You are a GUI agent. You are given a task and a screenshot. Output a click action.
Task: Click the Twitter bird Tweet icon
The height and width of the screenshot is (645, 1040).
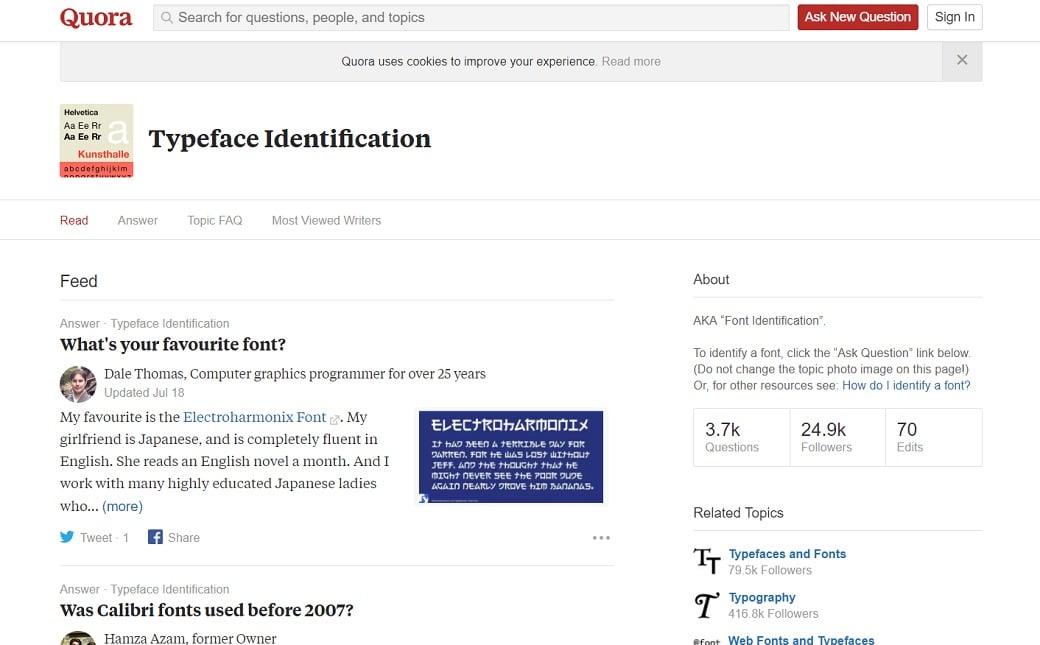pos(67,537)
